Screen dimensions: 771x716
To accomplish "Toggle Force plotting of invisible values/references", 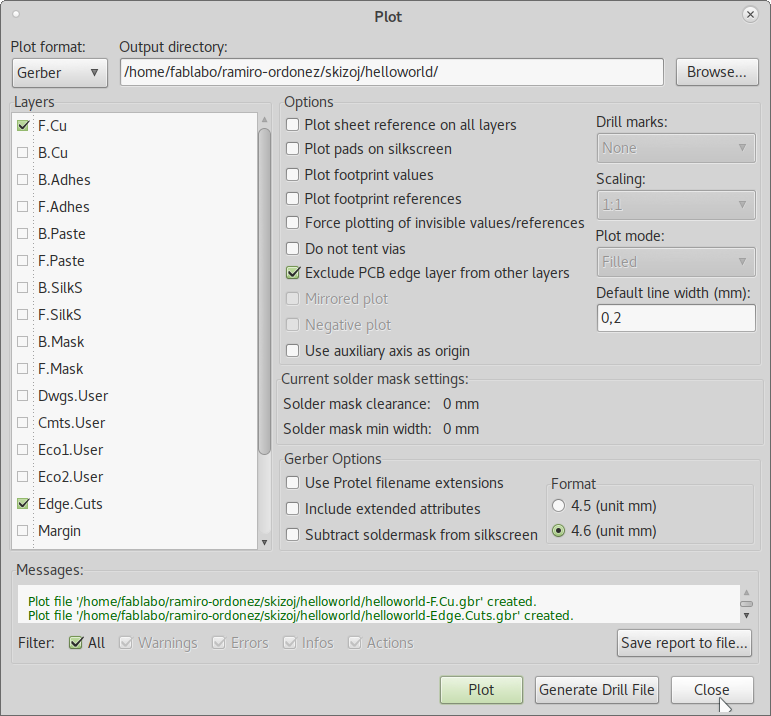I will pyautogui.click(x=293, y=223).
